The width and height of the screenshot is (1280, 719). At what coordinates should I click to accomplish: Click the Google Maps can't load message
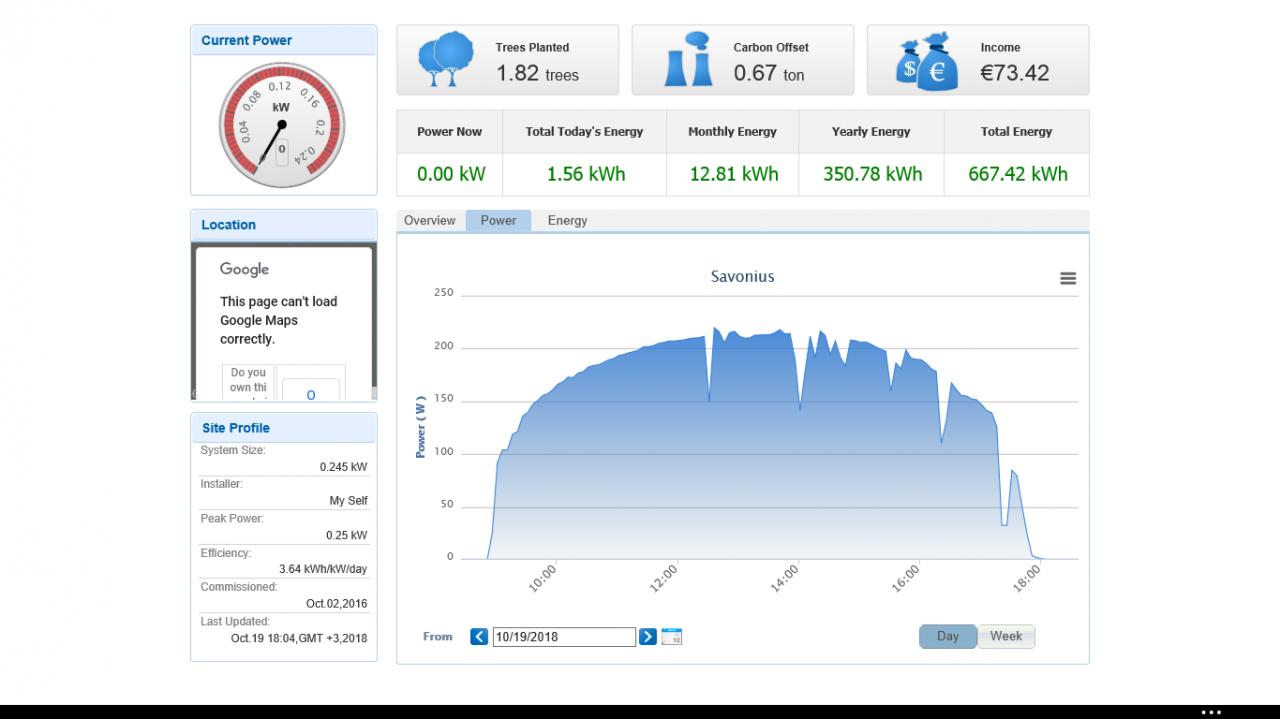tap(279, 320)
